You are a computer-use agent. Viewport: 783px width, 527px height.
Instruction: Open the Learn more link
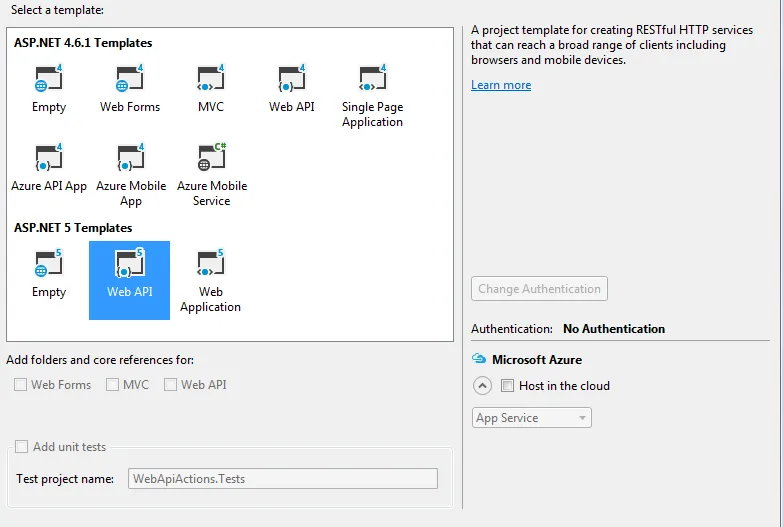tap(501, 85)
